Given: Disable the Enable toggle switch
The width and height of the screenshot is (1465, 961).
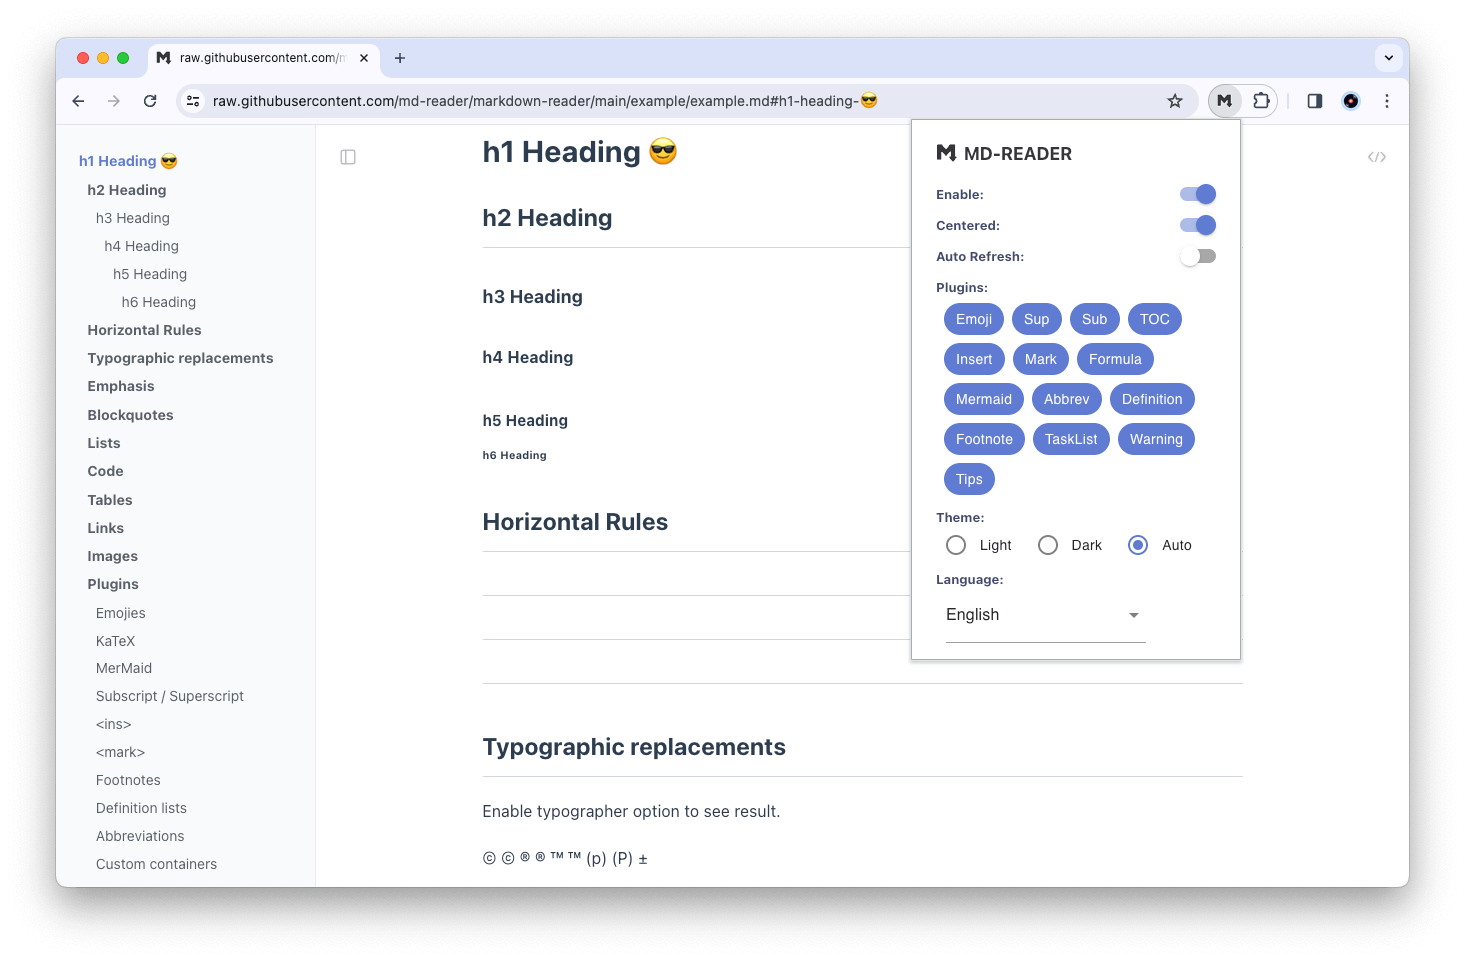Looking at the screenshot, I should pyautogui.click(x=1197, y=194).
